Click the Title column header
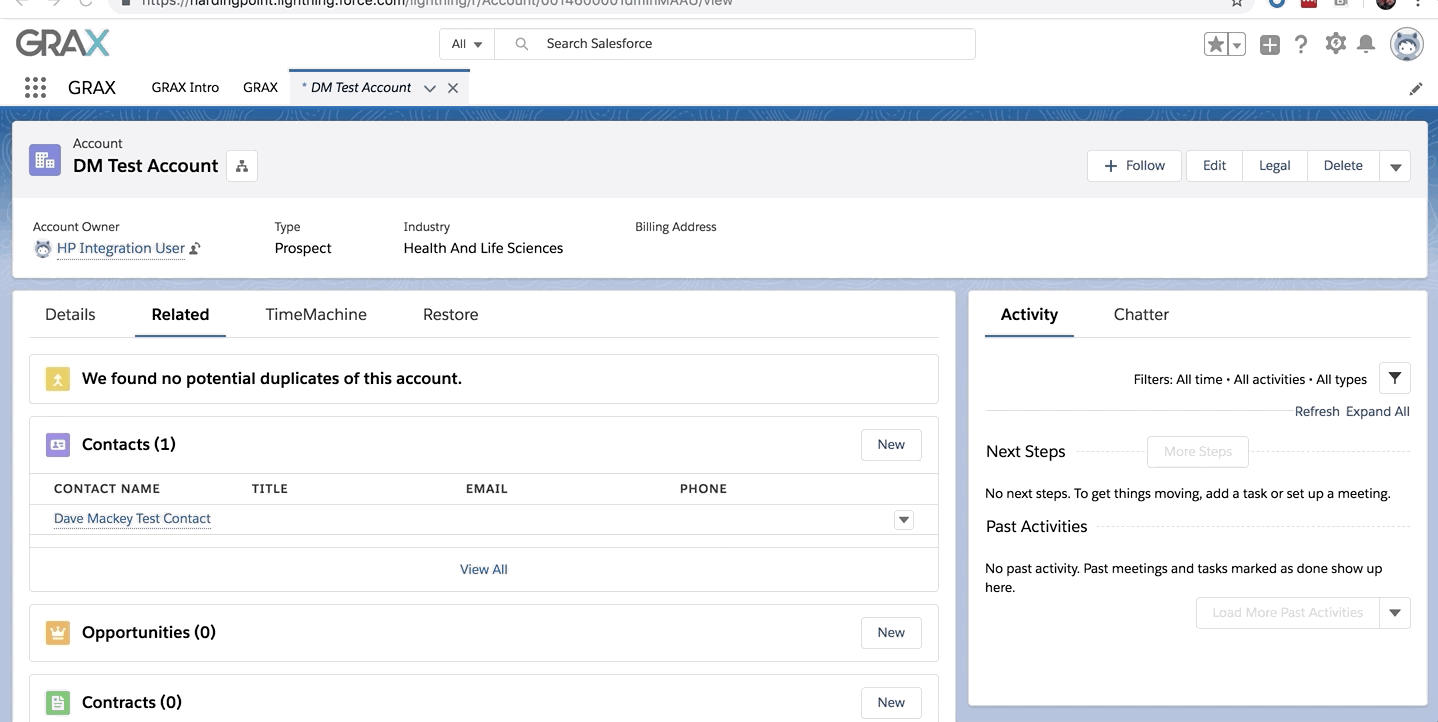 270,489
